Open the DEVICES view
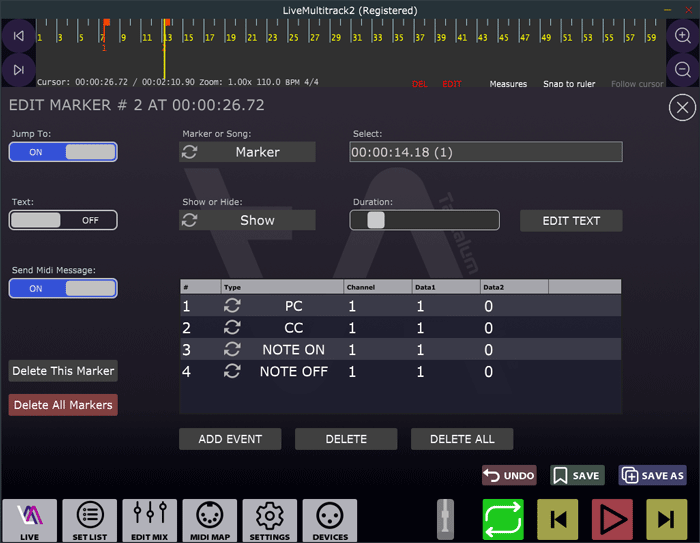 point(330,520)
